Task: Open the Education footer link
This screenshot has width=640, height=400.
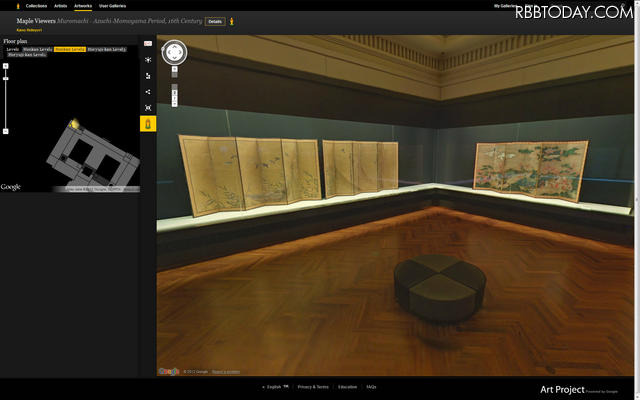Action: pos(347,387)
